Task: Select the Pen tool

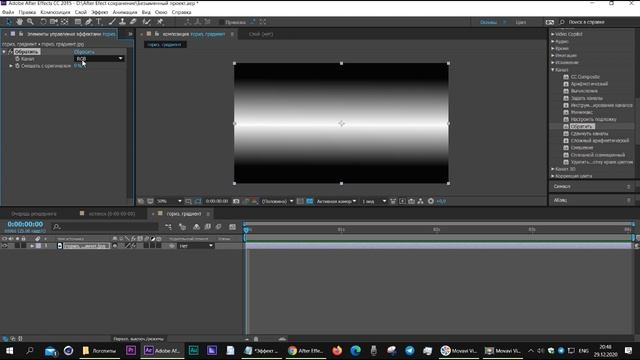Action: pyautogui.click(x=89, y=22)
